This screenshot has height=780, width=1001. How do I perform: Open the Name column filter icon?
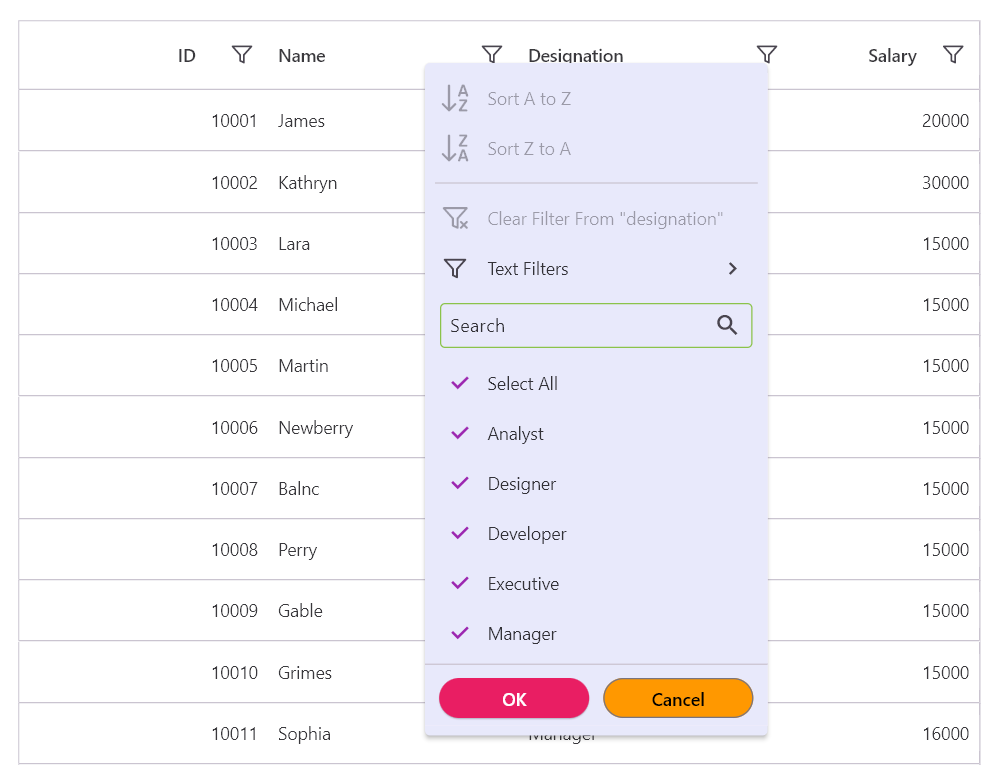[492, 55]
